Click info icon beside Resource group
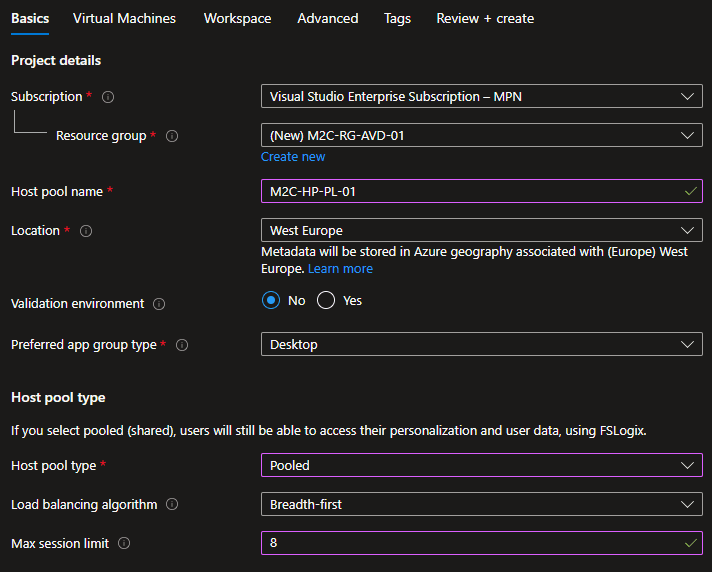Screen dimensions: 712x572 coord(172,136)
